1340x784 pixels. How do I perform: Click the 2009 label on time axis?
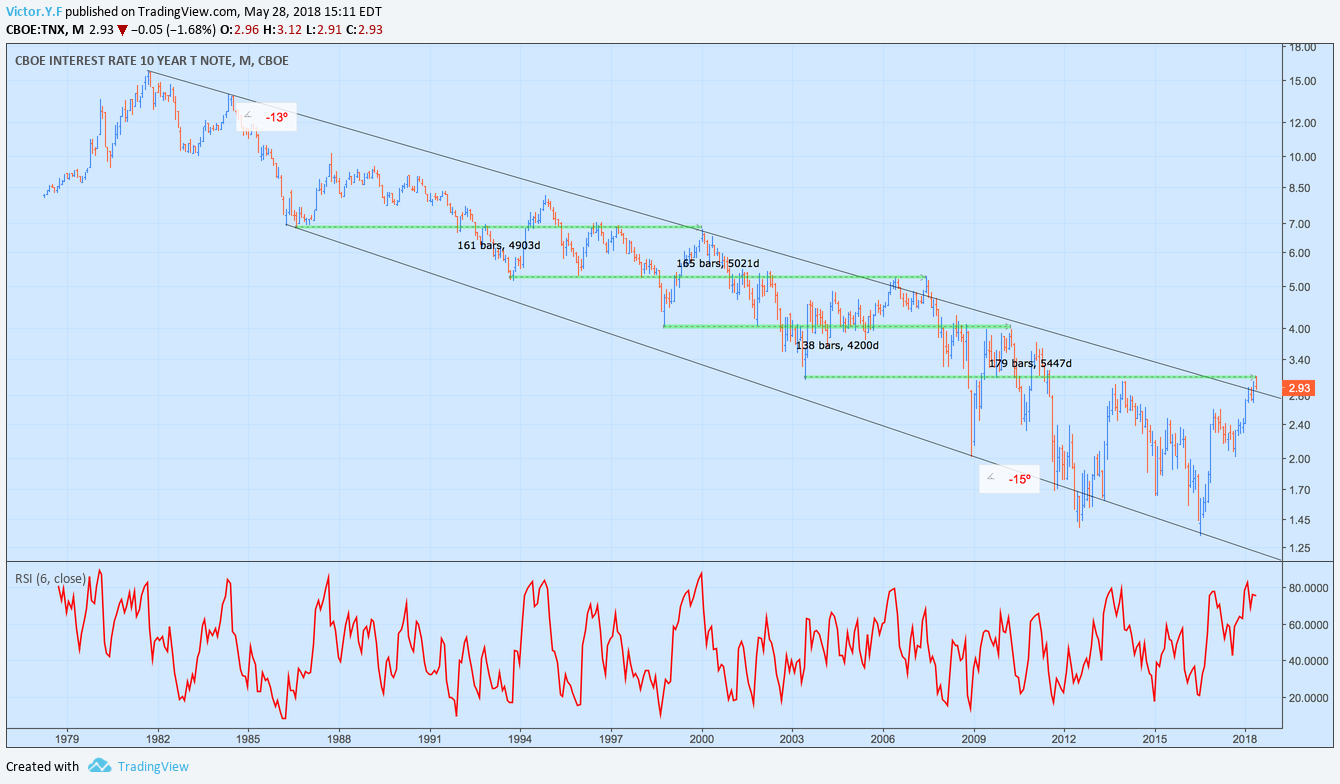974,739
